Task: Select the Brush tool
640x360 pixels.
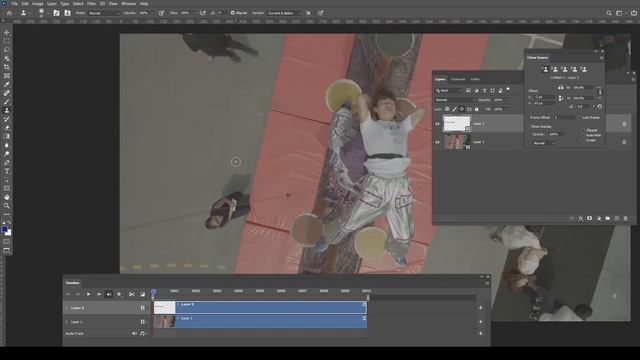Action: [x=7, y=102]
